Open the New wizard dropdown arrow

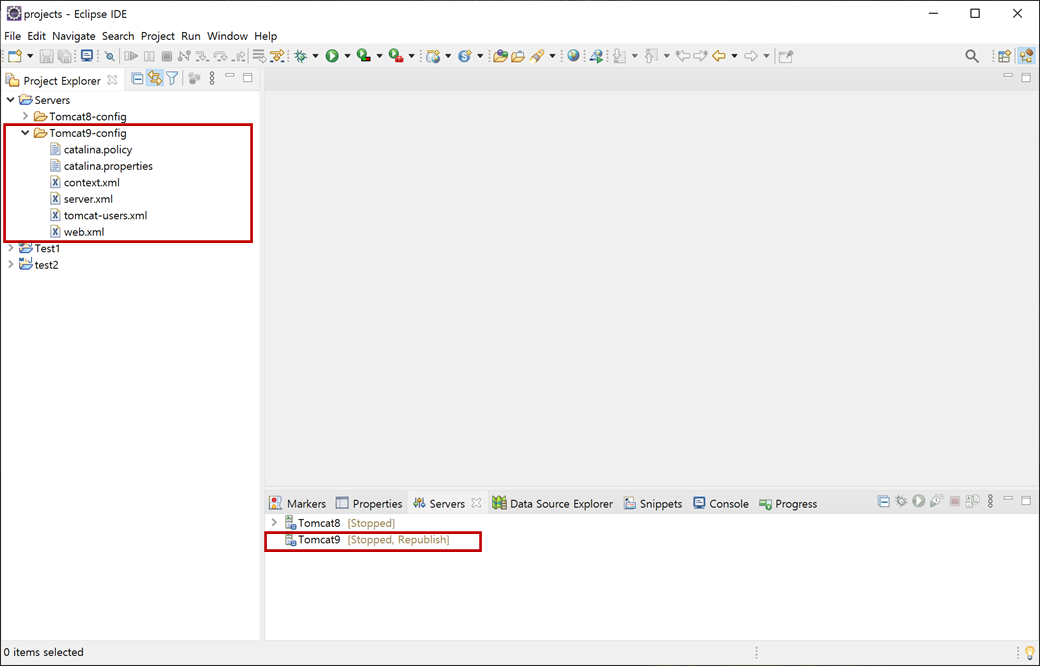pyautogui.click(x=30, y=56)
